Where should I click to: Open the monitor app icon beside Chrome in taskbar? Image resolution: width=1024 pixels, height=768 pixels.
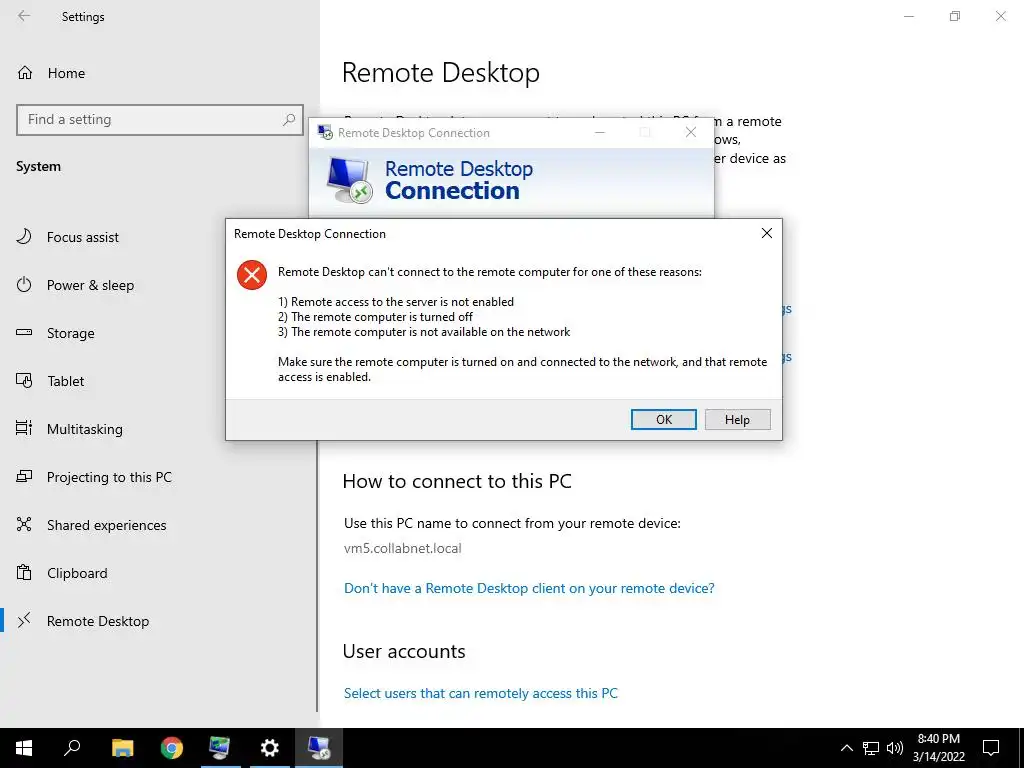tap(219, 748)
